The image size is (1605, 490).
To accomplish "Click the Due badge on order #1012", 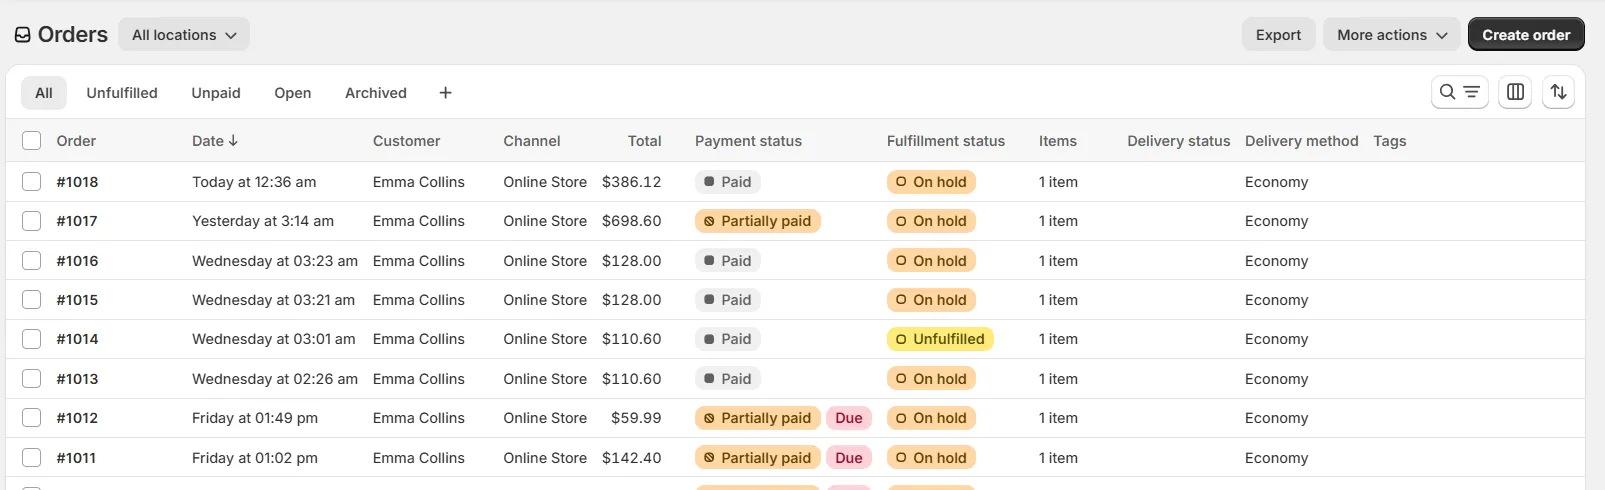I will point(849,418).
